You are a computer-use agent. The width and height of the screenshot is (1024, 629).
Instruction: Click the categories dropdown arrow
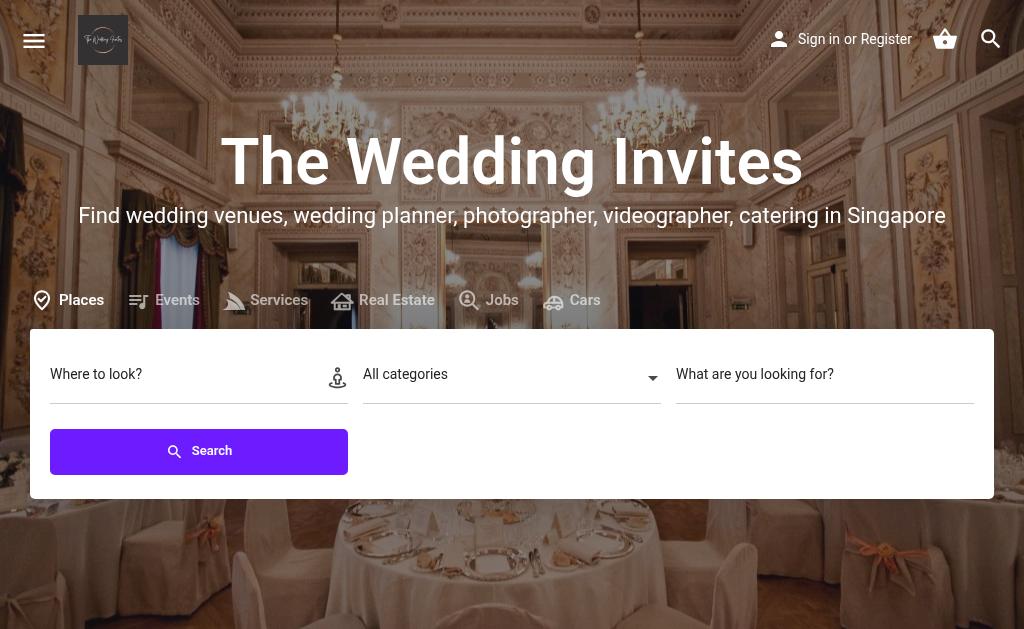tap(652, 378)
